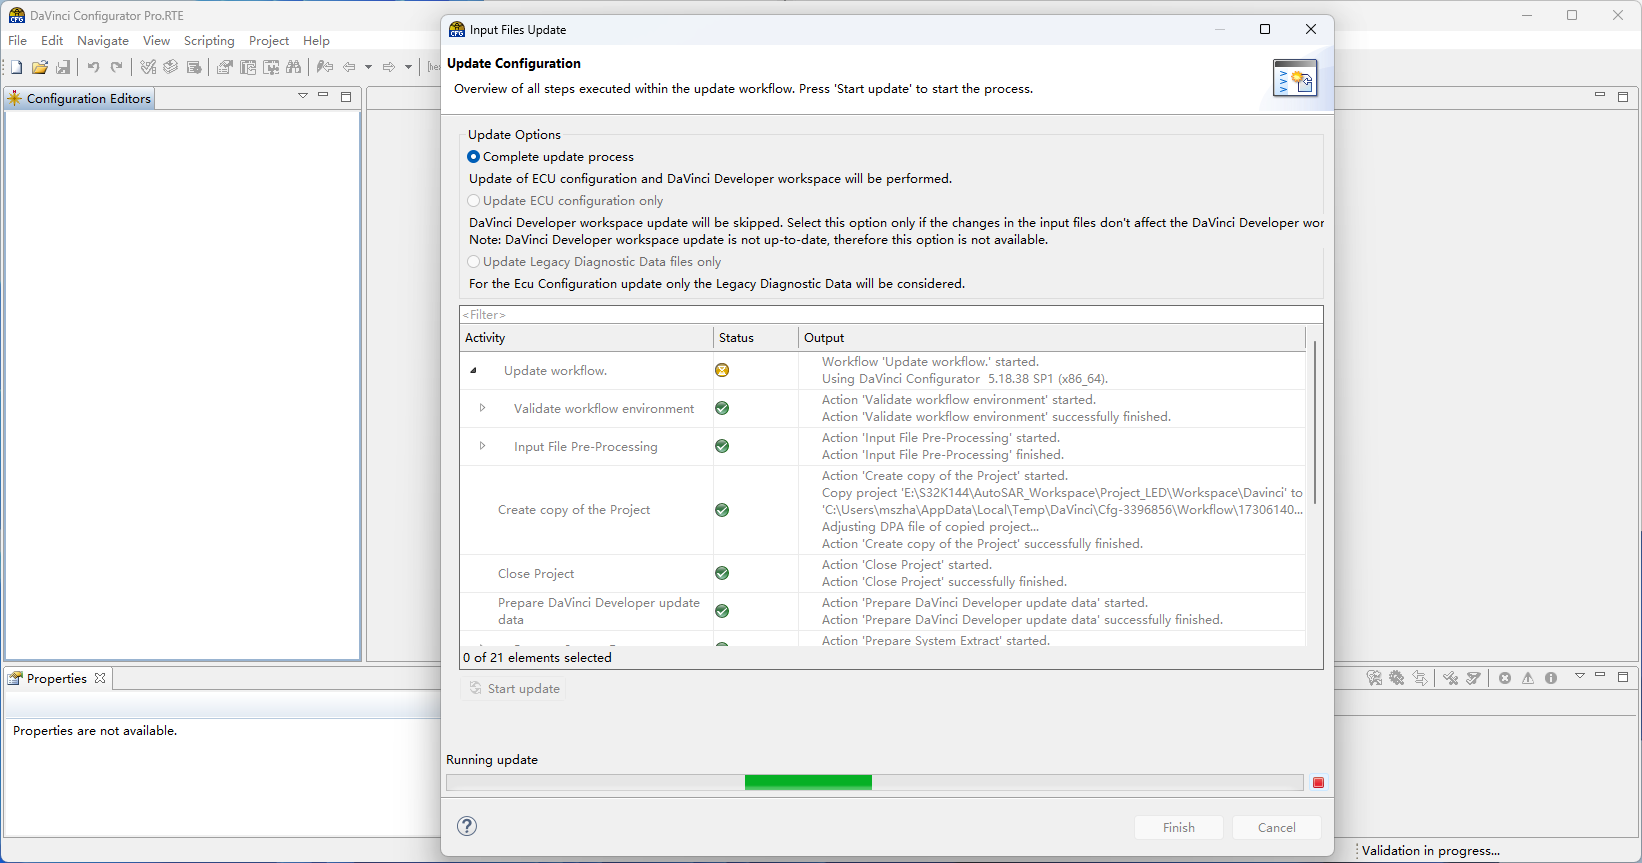
Task: Expand Input File Pre-Processing row
Action: (x=482, y=446)
